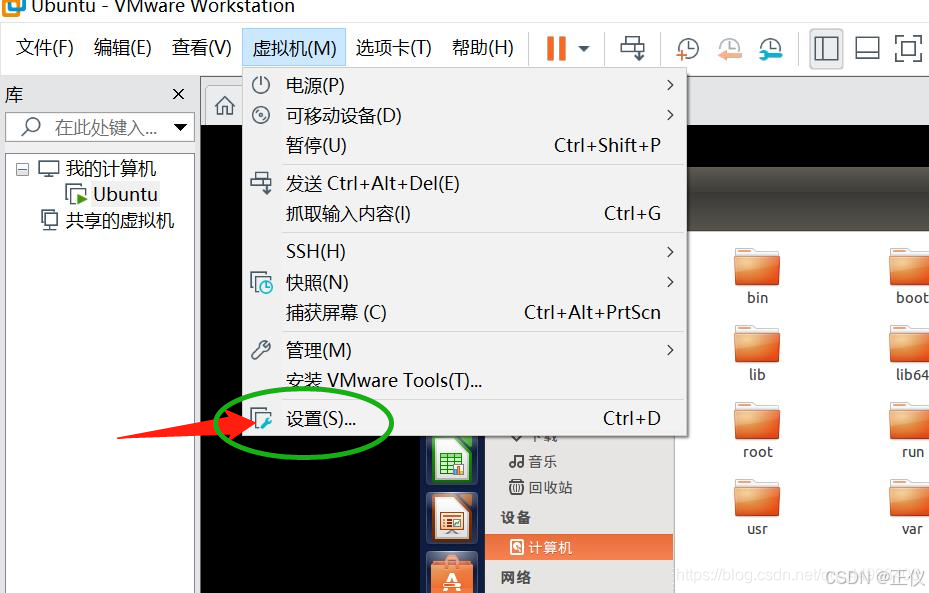Open 回收站 in the file manager sidebar
The width and height of the screenshot is (929, 593).
click(x=540, y=488)
